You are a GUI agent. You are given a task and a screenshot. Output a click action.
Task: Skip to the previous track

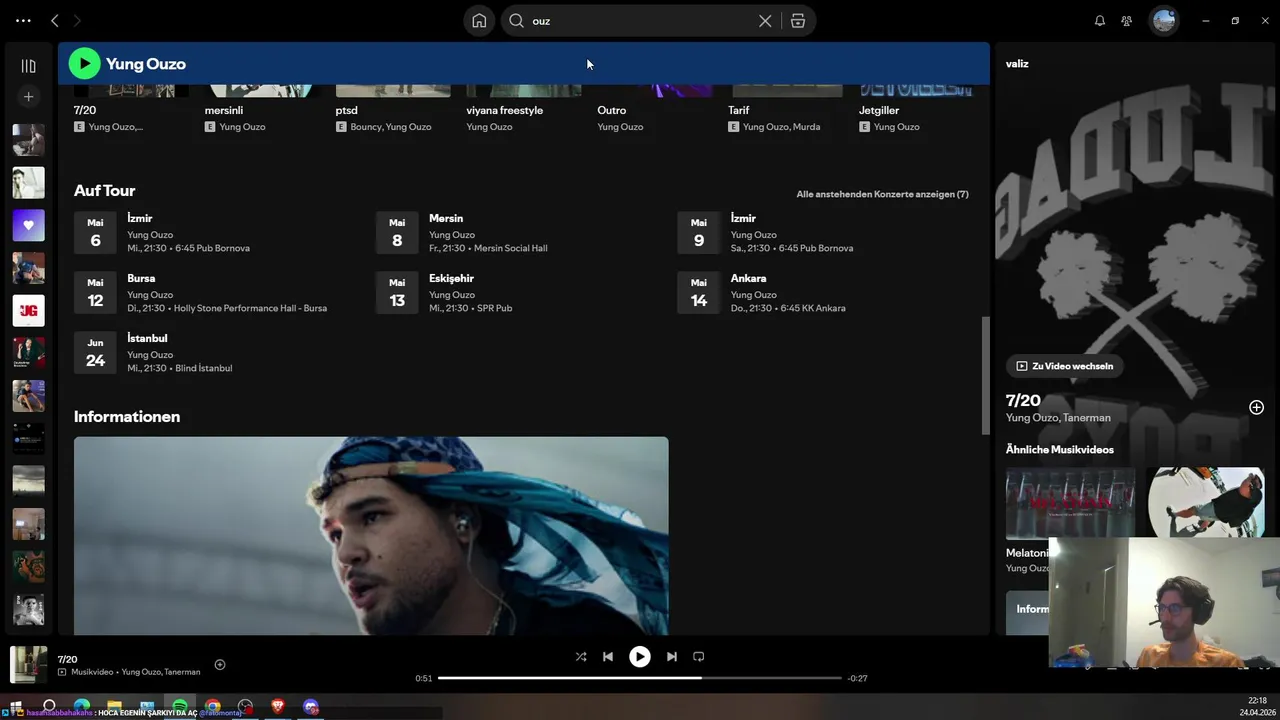tap(608, 657)
